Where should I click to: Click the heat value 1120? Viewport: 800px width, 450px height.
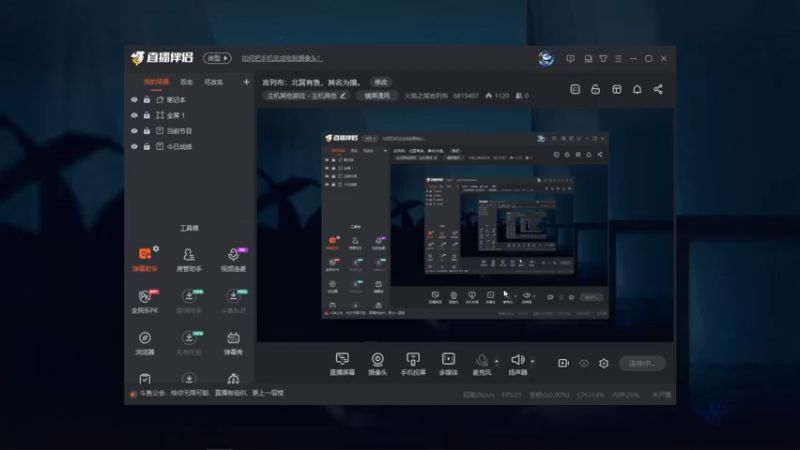click(x=497, y=95)
